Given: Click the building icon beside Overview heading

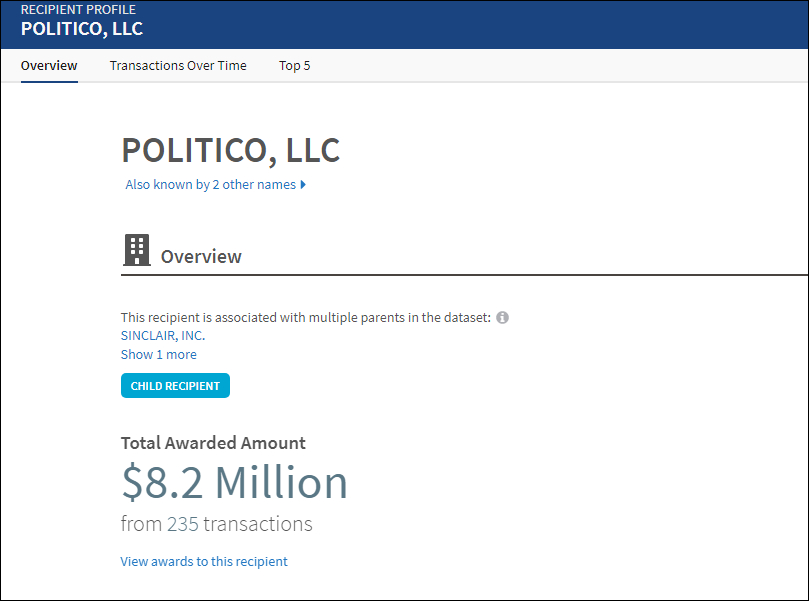Looking at the screenshot, I should (x=136, y=250).
